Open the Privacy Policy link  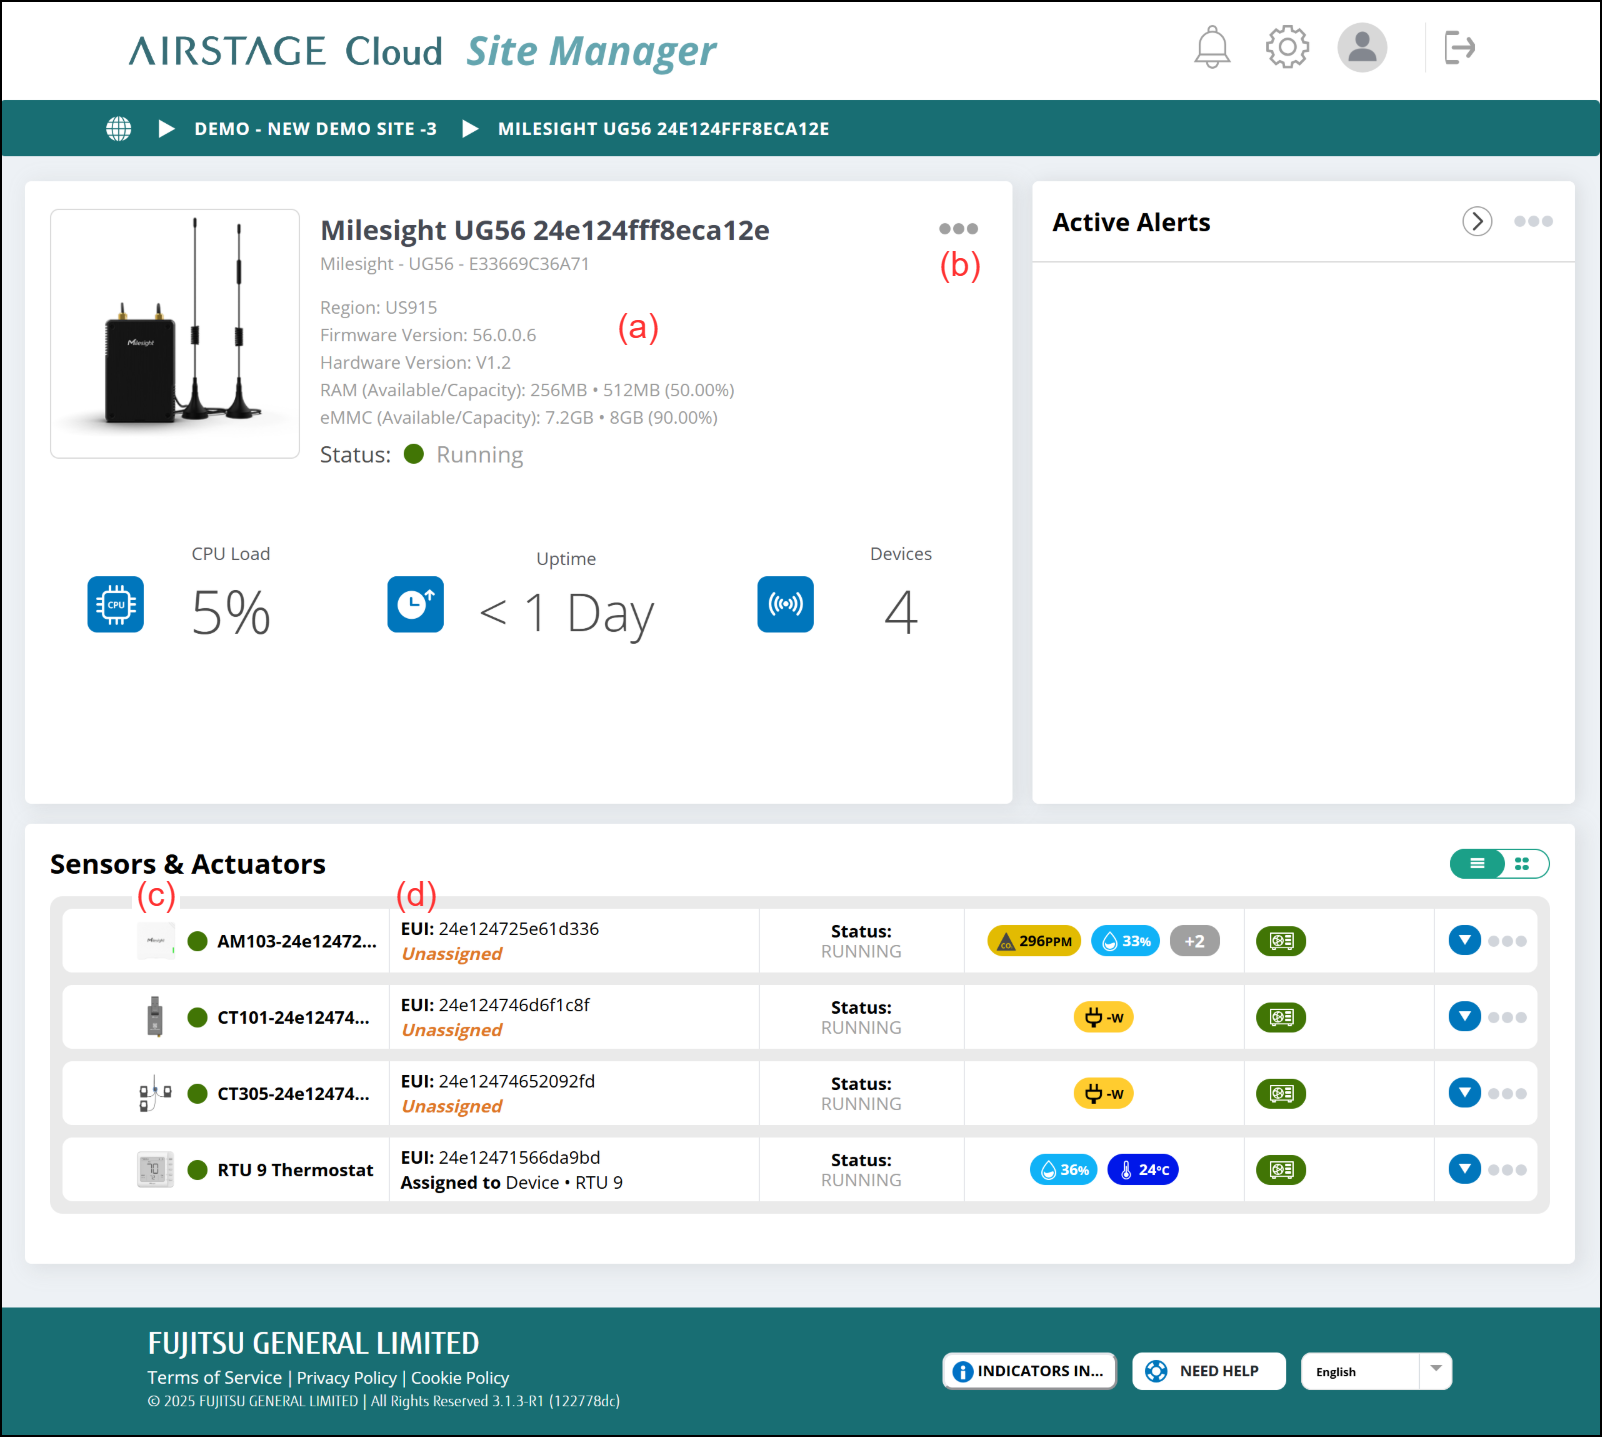[x=346, y=1378]
